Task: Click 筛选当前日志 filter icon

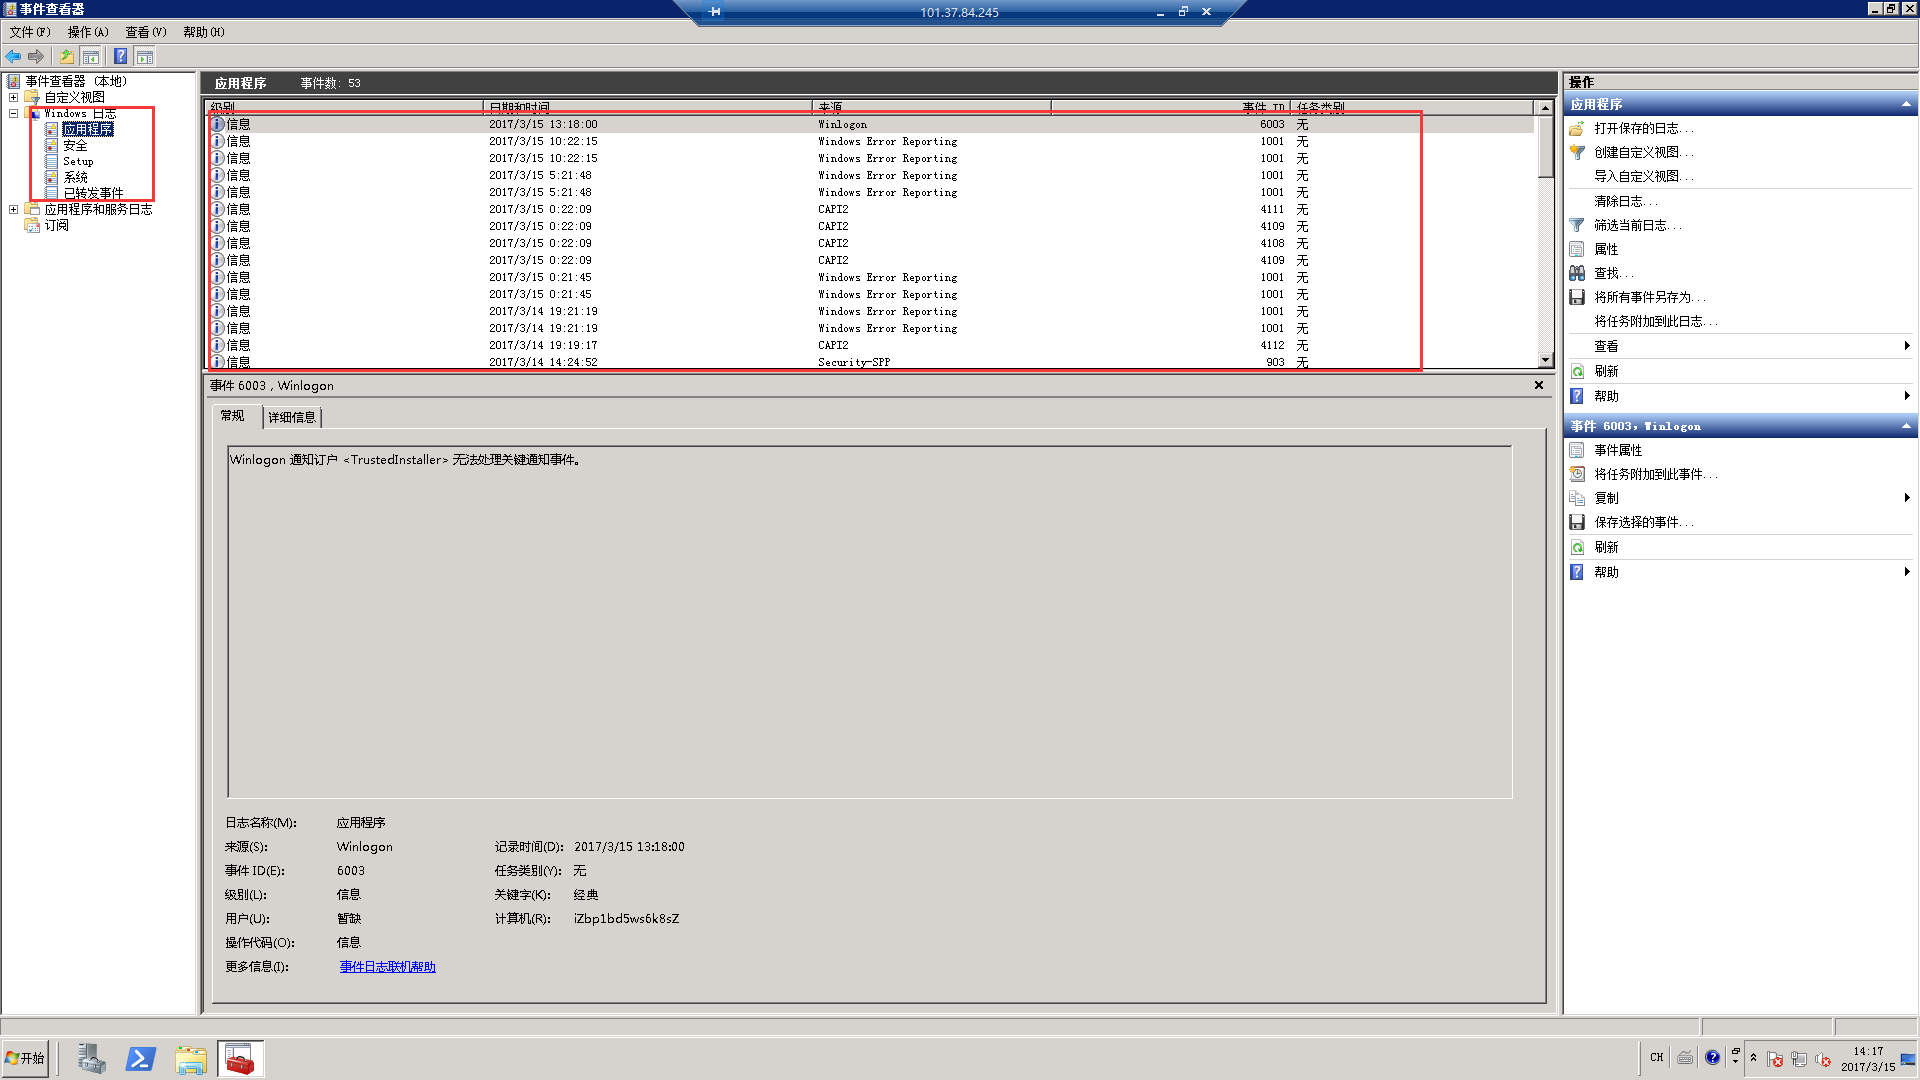Action: click(x=1577, y=225)
